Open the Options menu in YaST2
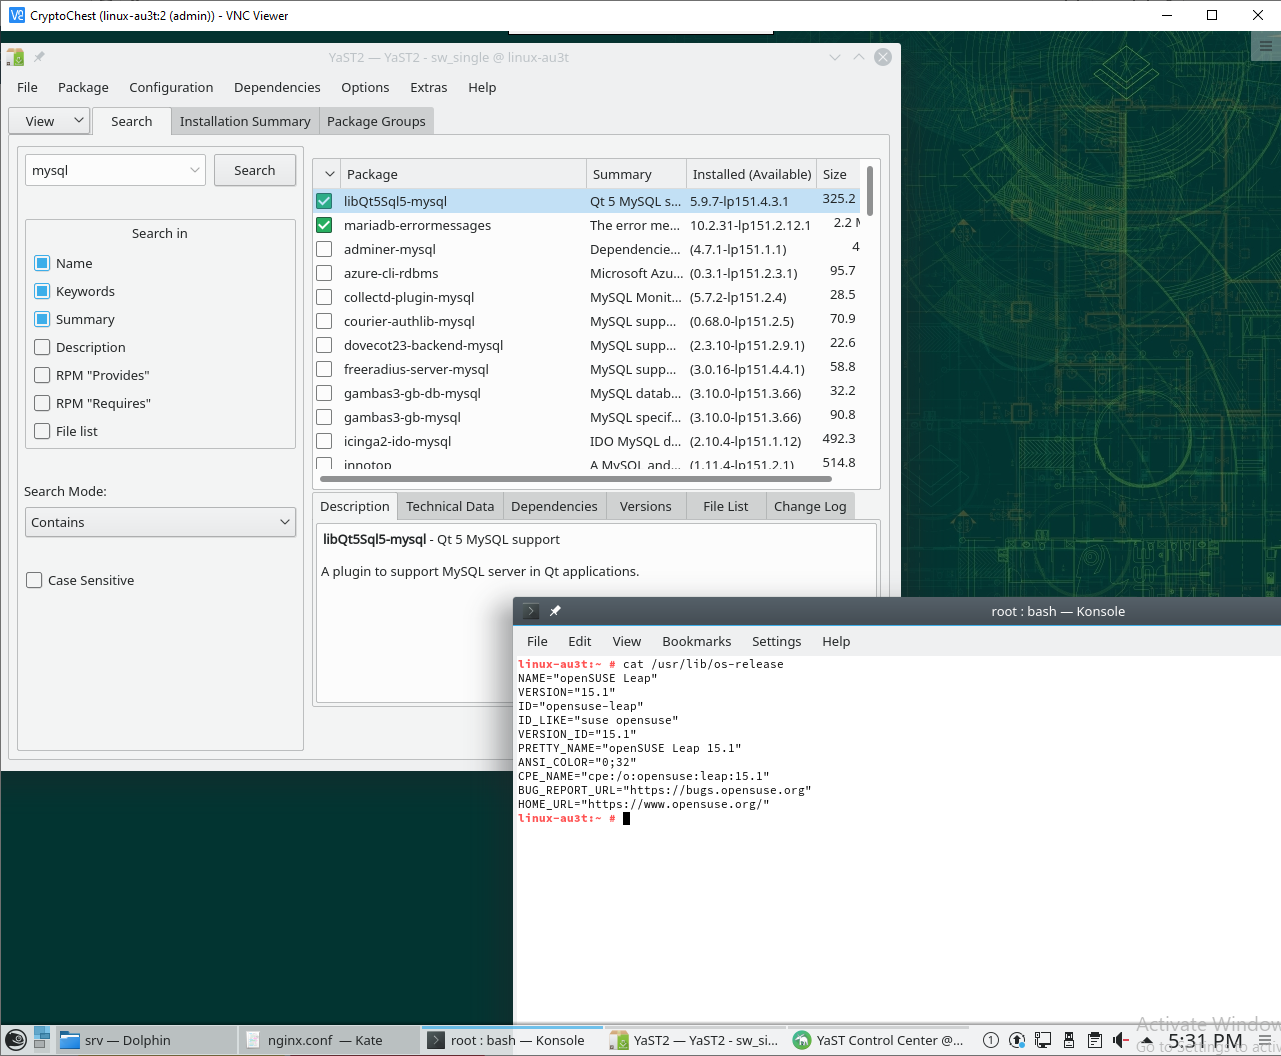This screenshot has width=1281, height=1056. (x=365, y=87)
